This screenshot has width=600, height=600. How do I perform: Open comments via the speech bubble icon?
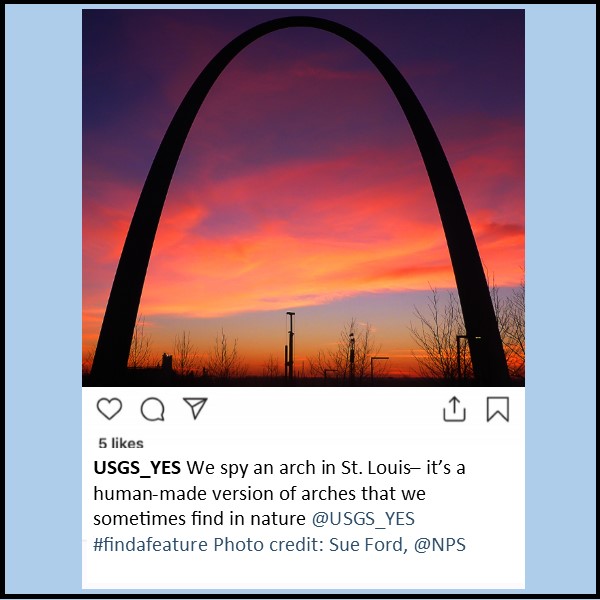[x=153, y=409]
